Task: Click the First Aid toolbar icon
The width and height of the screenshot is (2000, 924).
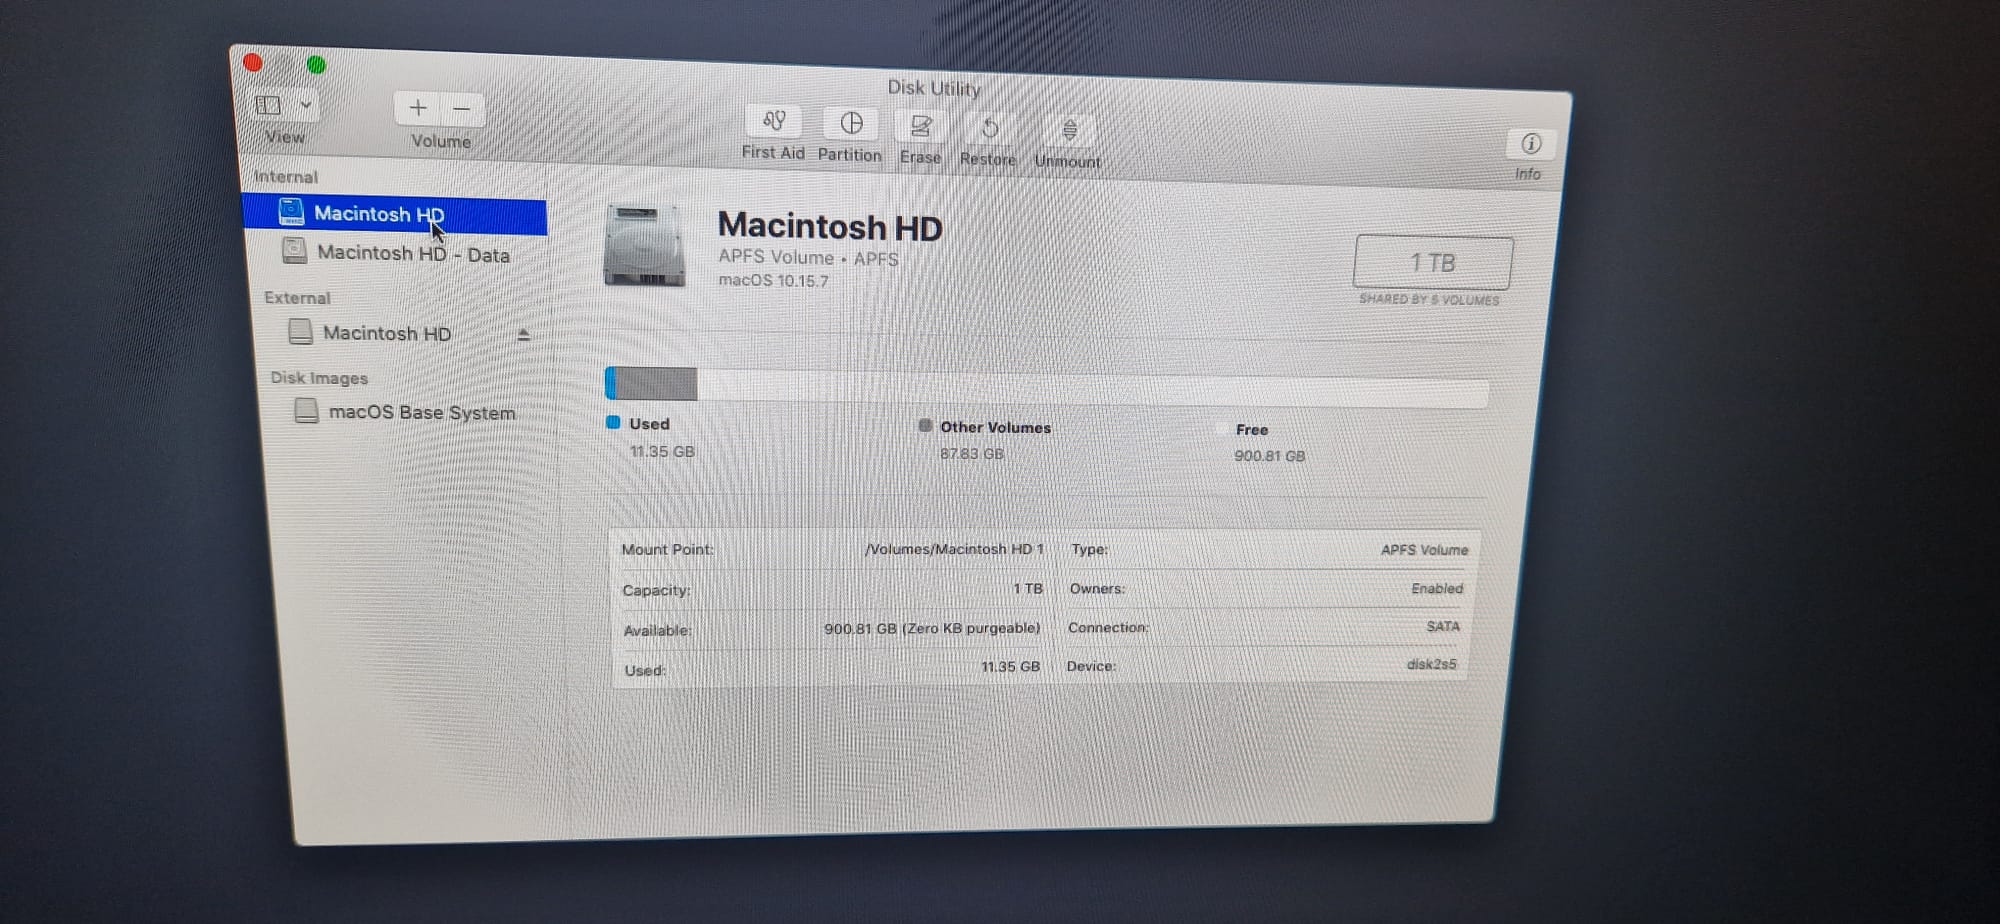Action: (773, 121)
